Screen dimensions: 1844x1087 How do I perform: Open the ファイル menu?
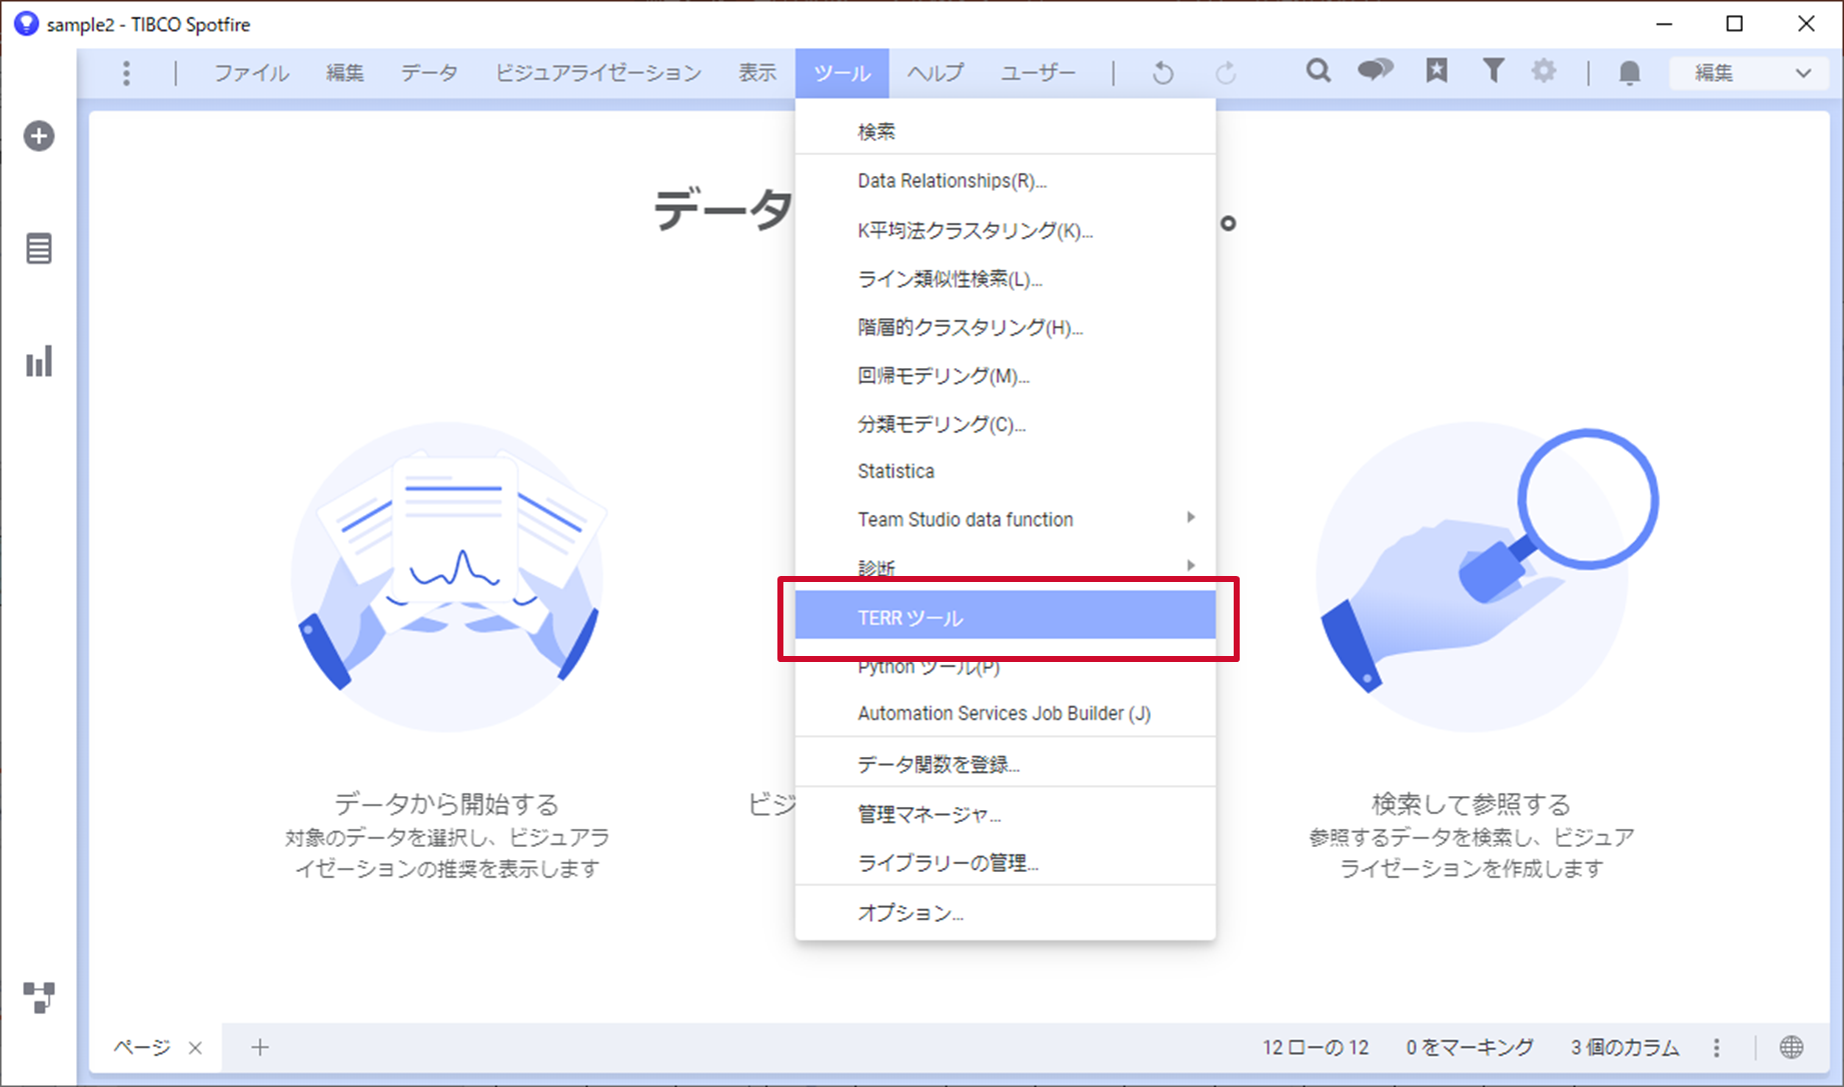click(251, 73)
